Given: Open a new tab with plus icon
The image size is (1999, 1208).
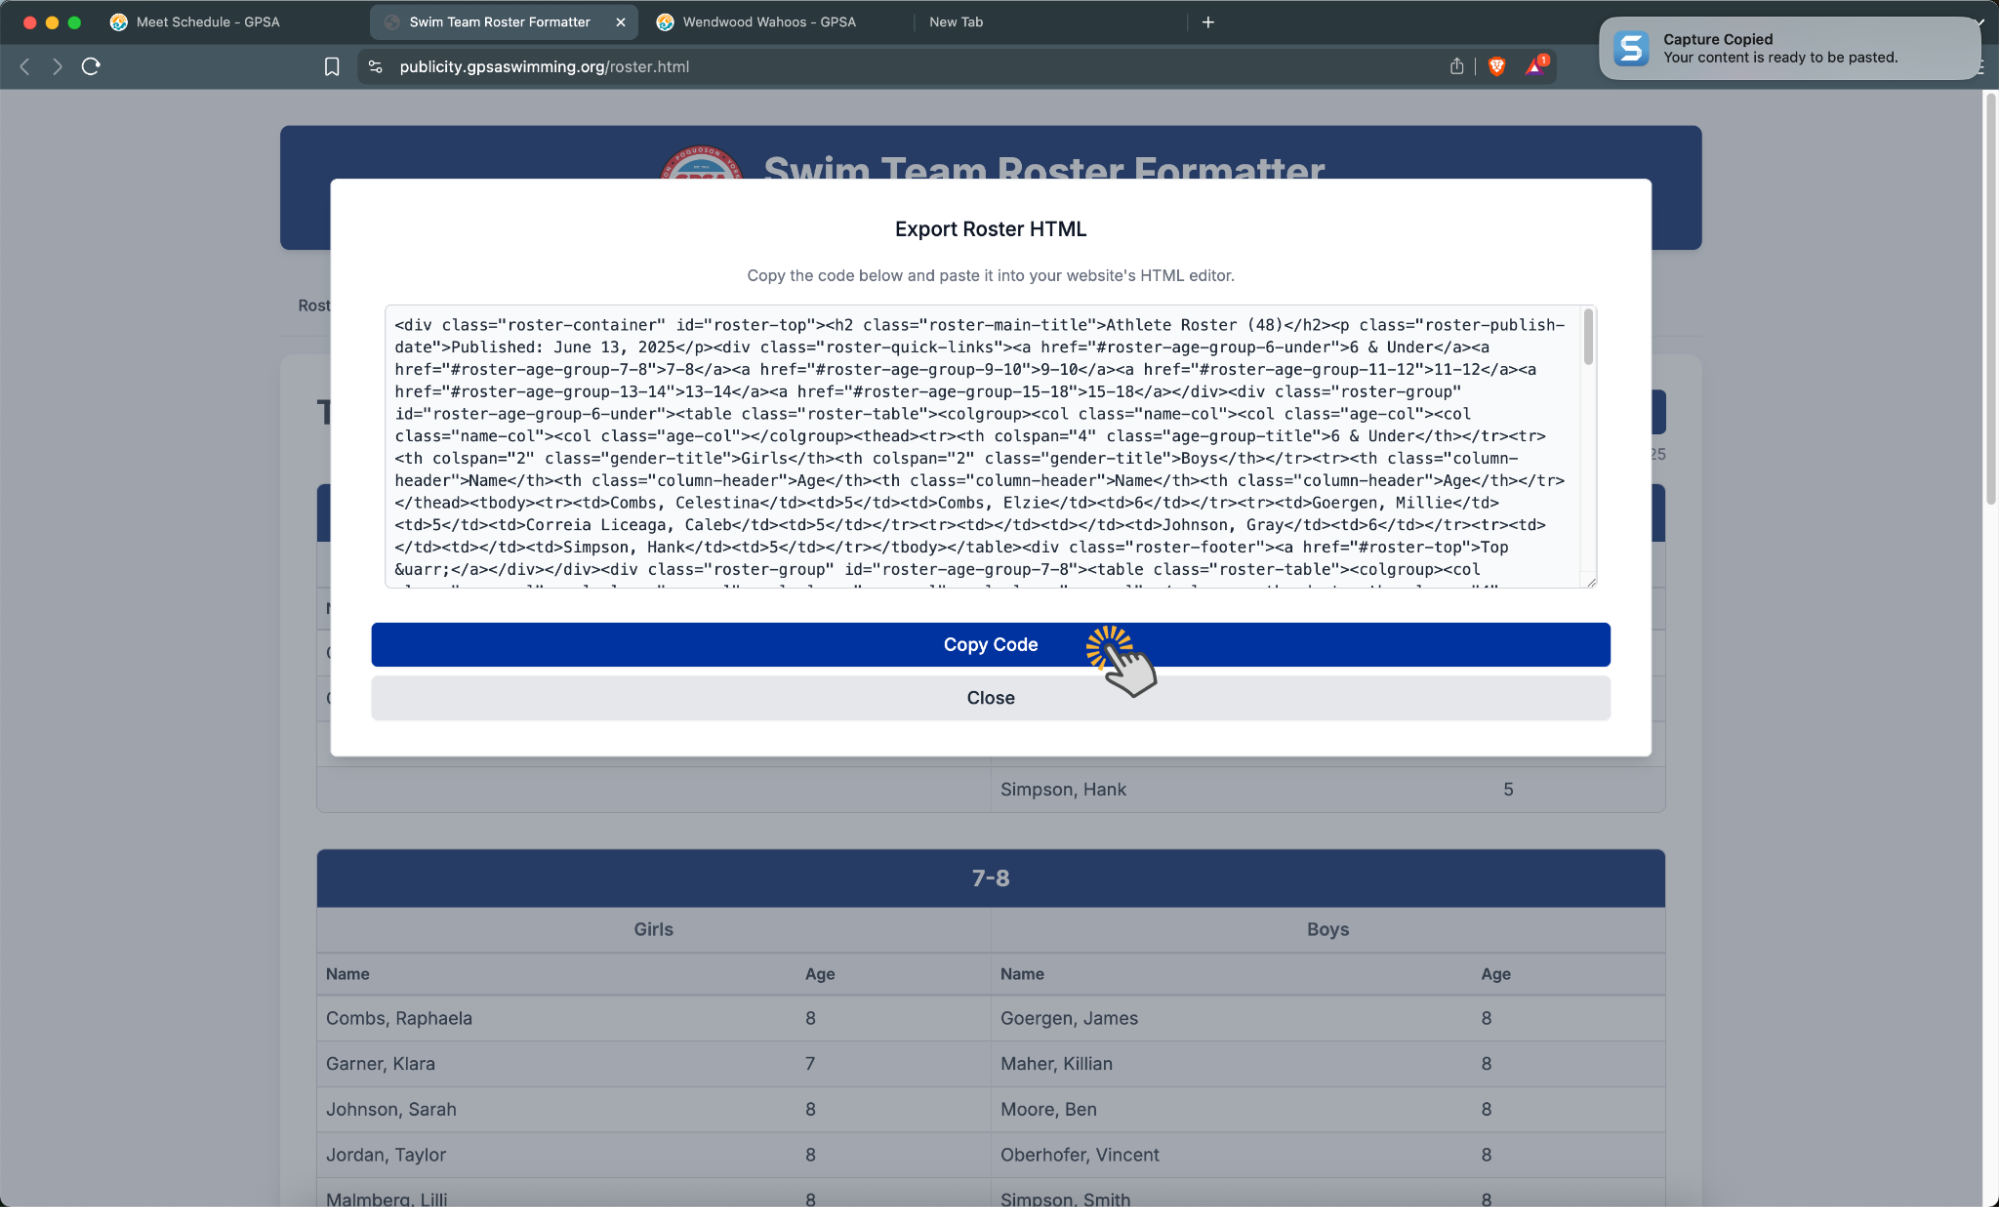Looking at the screenshot, I should (x=1207, y=22).
